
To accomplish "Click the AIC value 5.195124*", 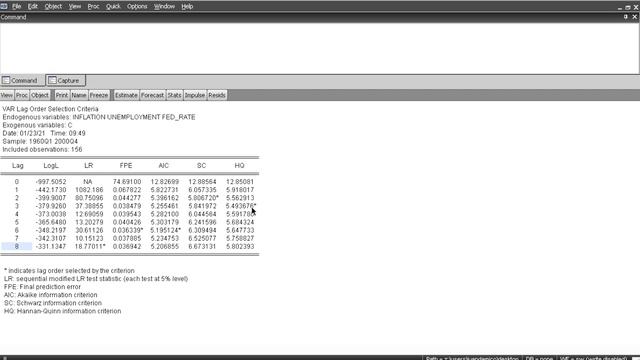I will (165, 230).
